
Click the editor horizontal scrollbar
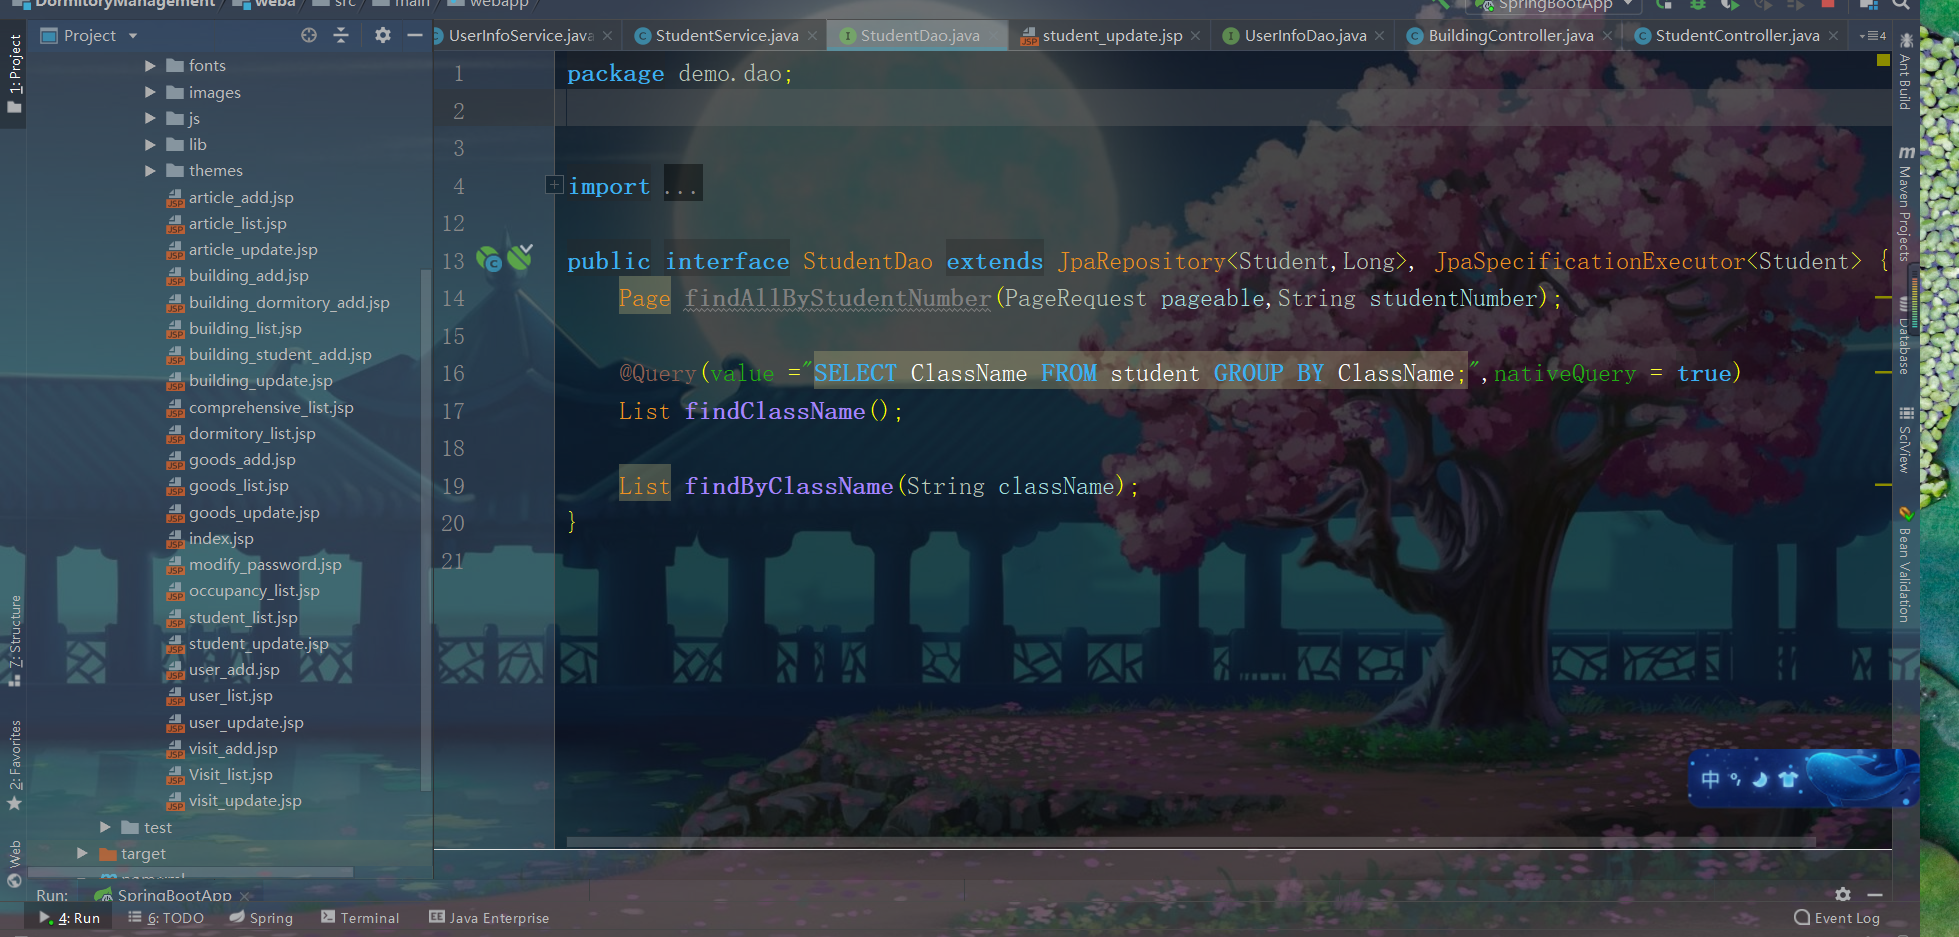1190,842
